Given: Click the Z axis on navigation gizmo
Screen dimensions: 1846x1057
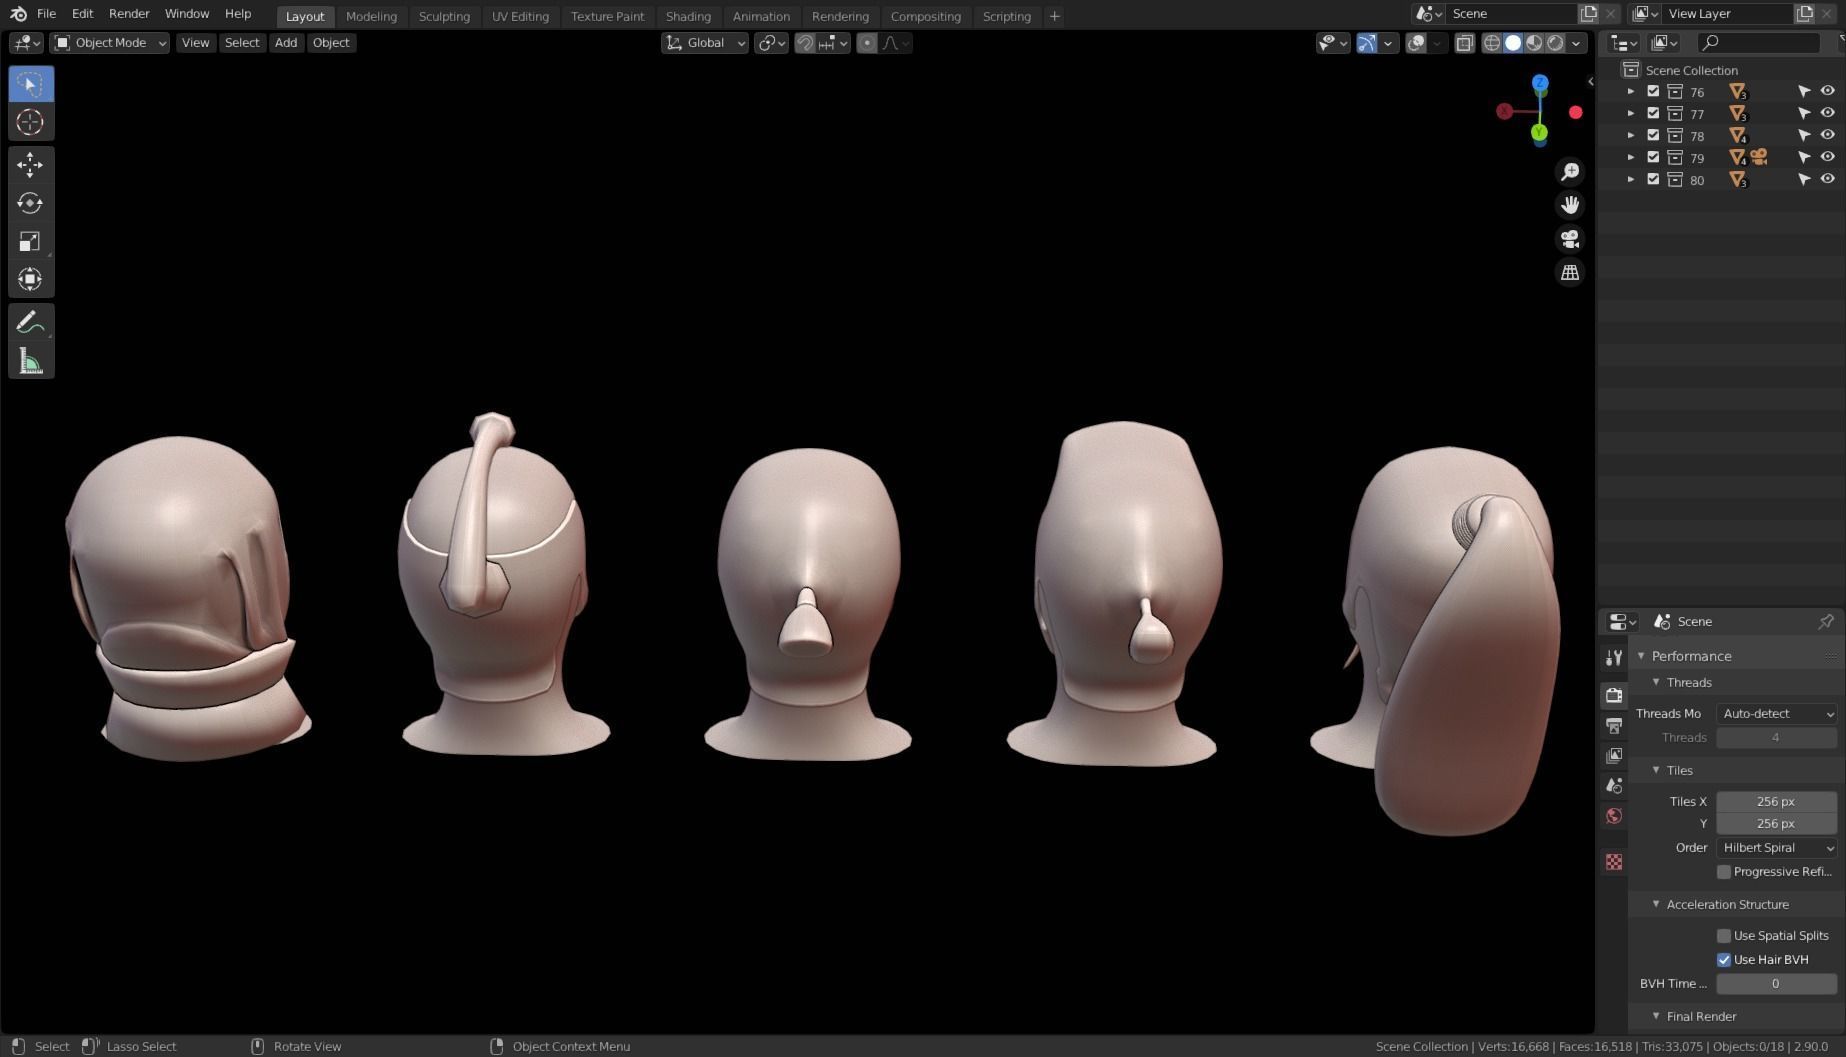Looking at the screenshot, I should (1540, 83).
